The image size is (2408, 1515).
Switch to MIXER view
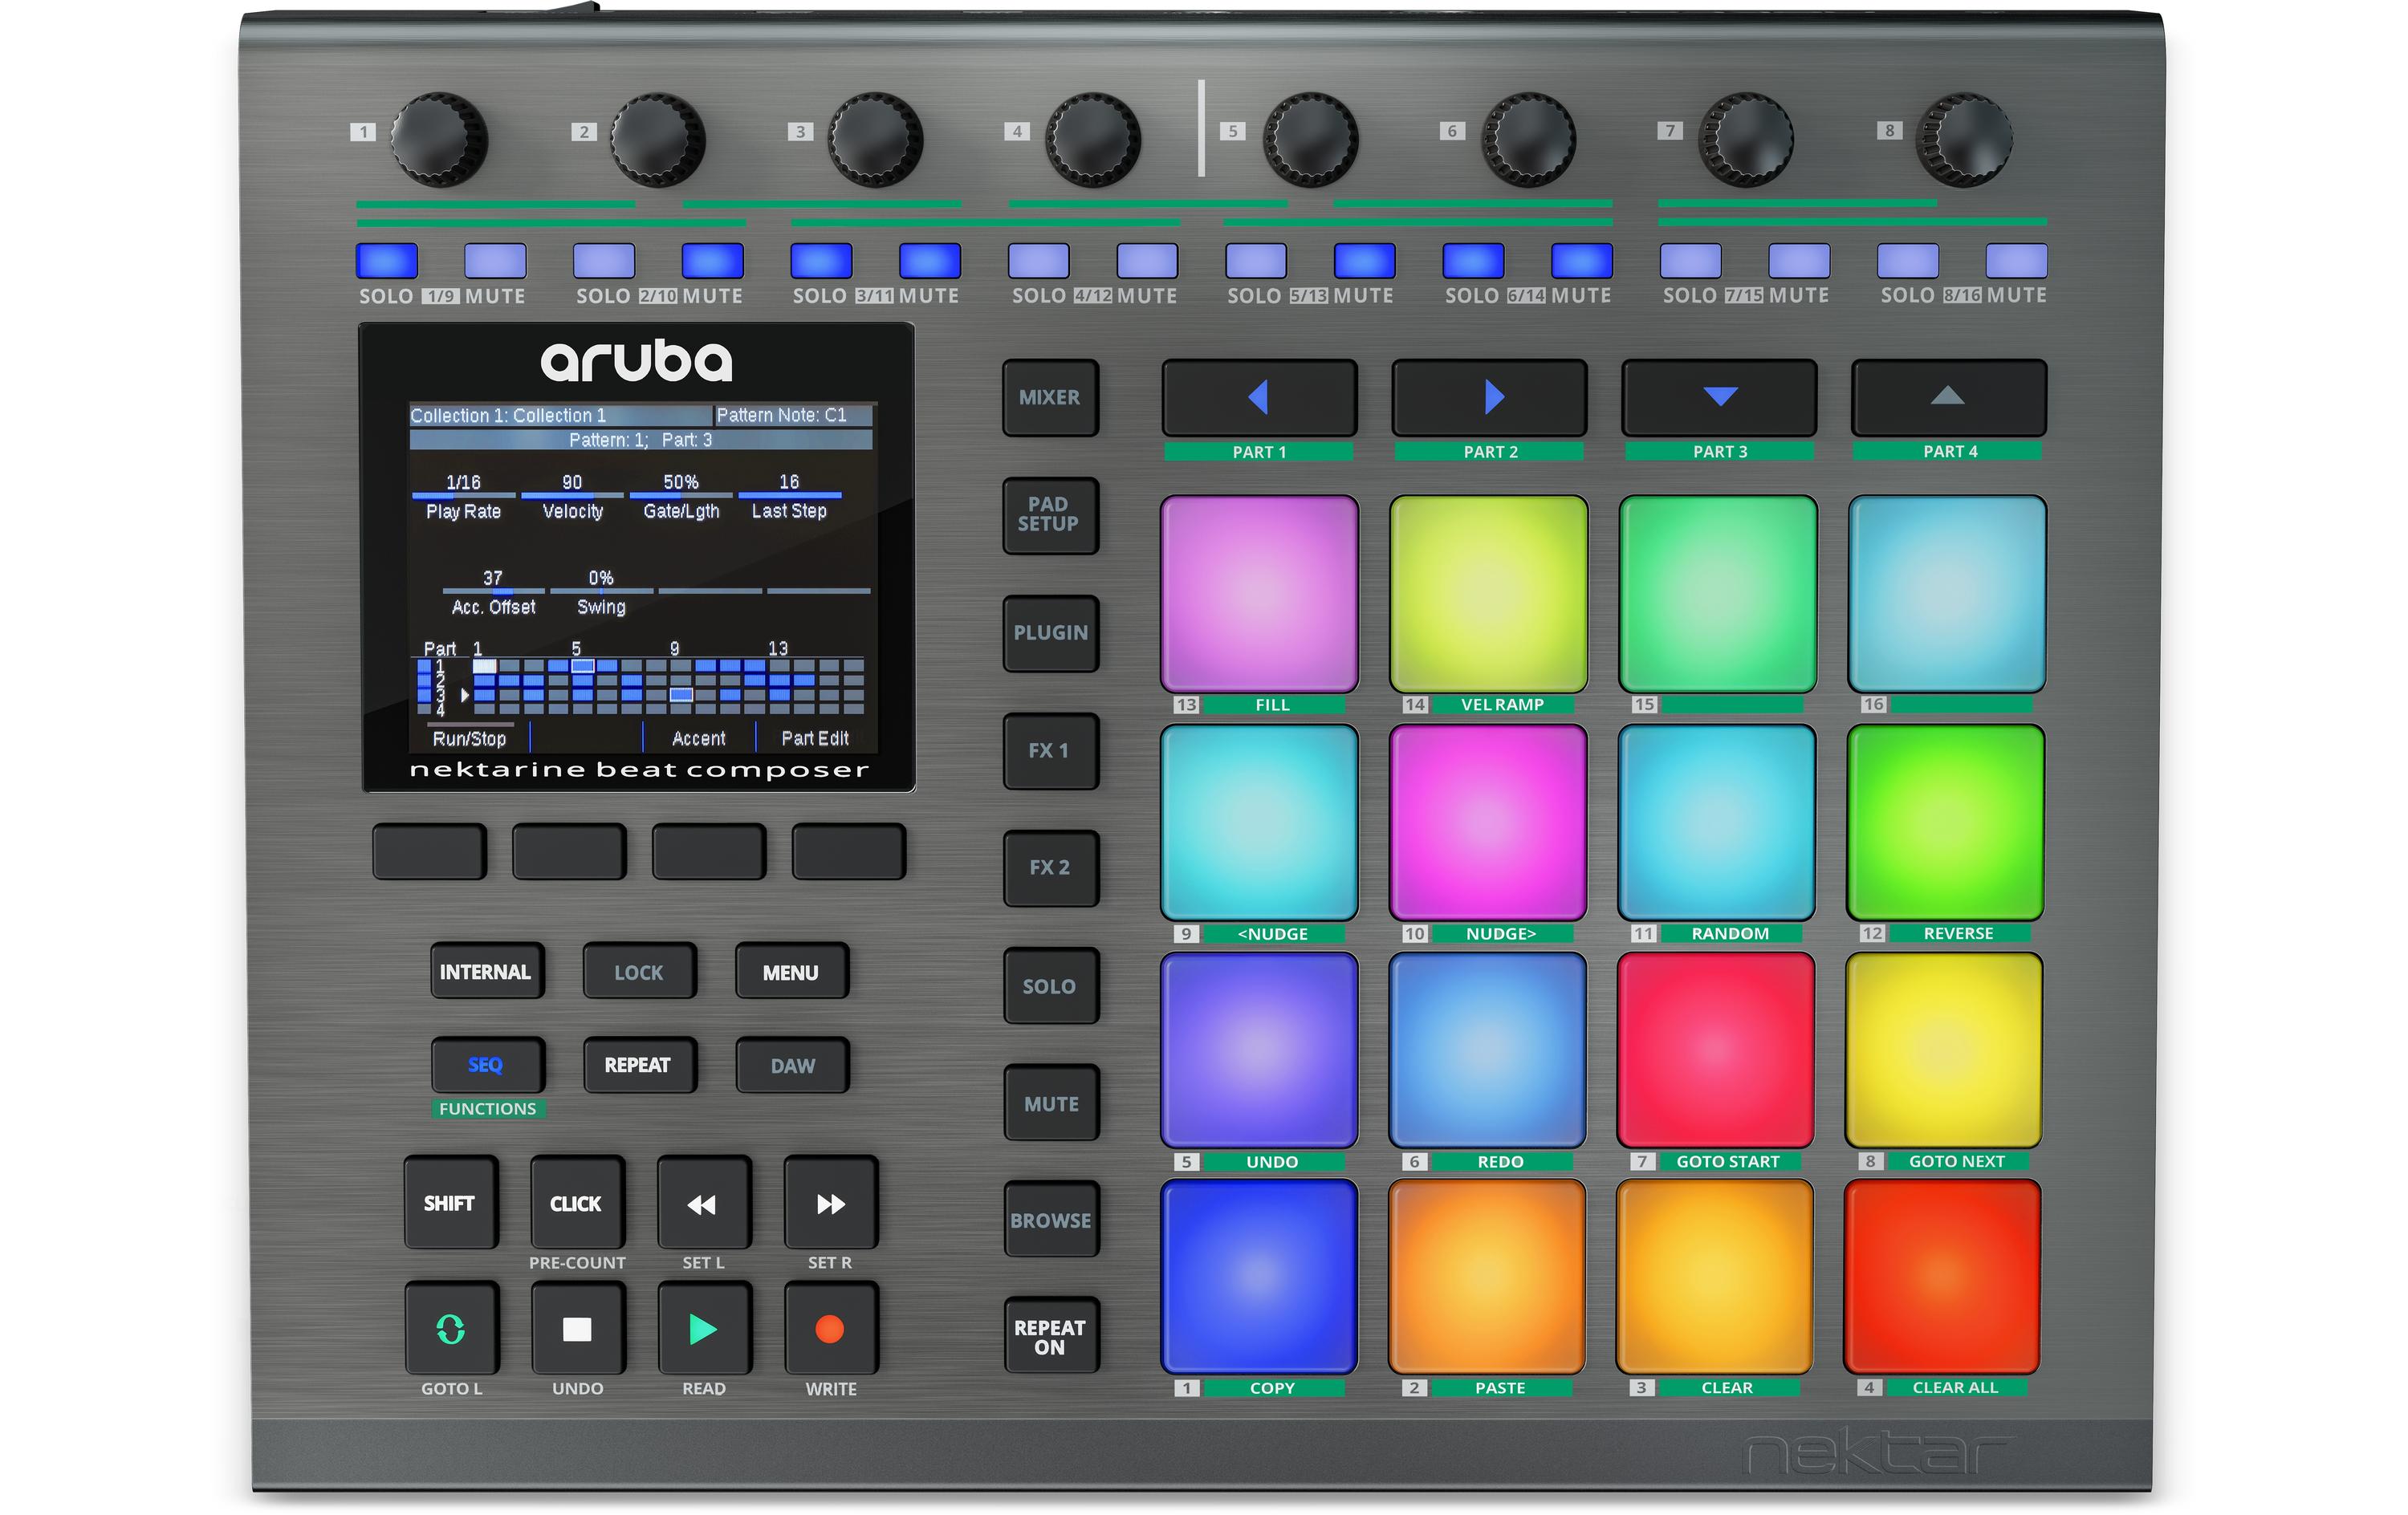1050,397
